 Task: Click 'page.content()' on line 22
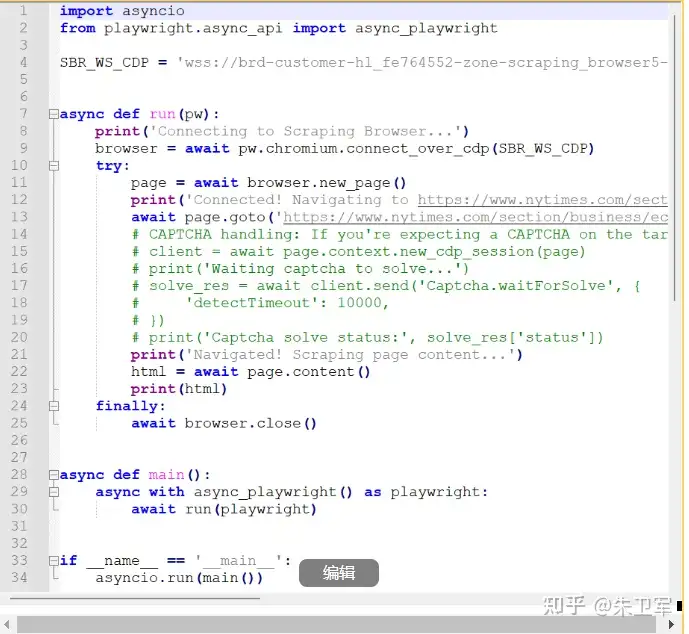[x=309, y=372]
